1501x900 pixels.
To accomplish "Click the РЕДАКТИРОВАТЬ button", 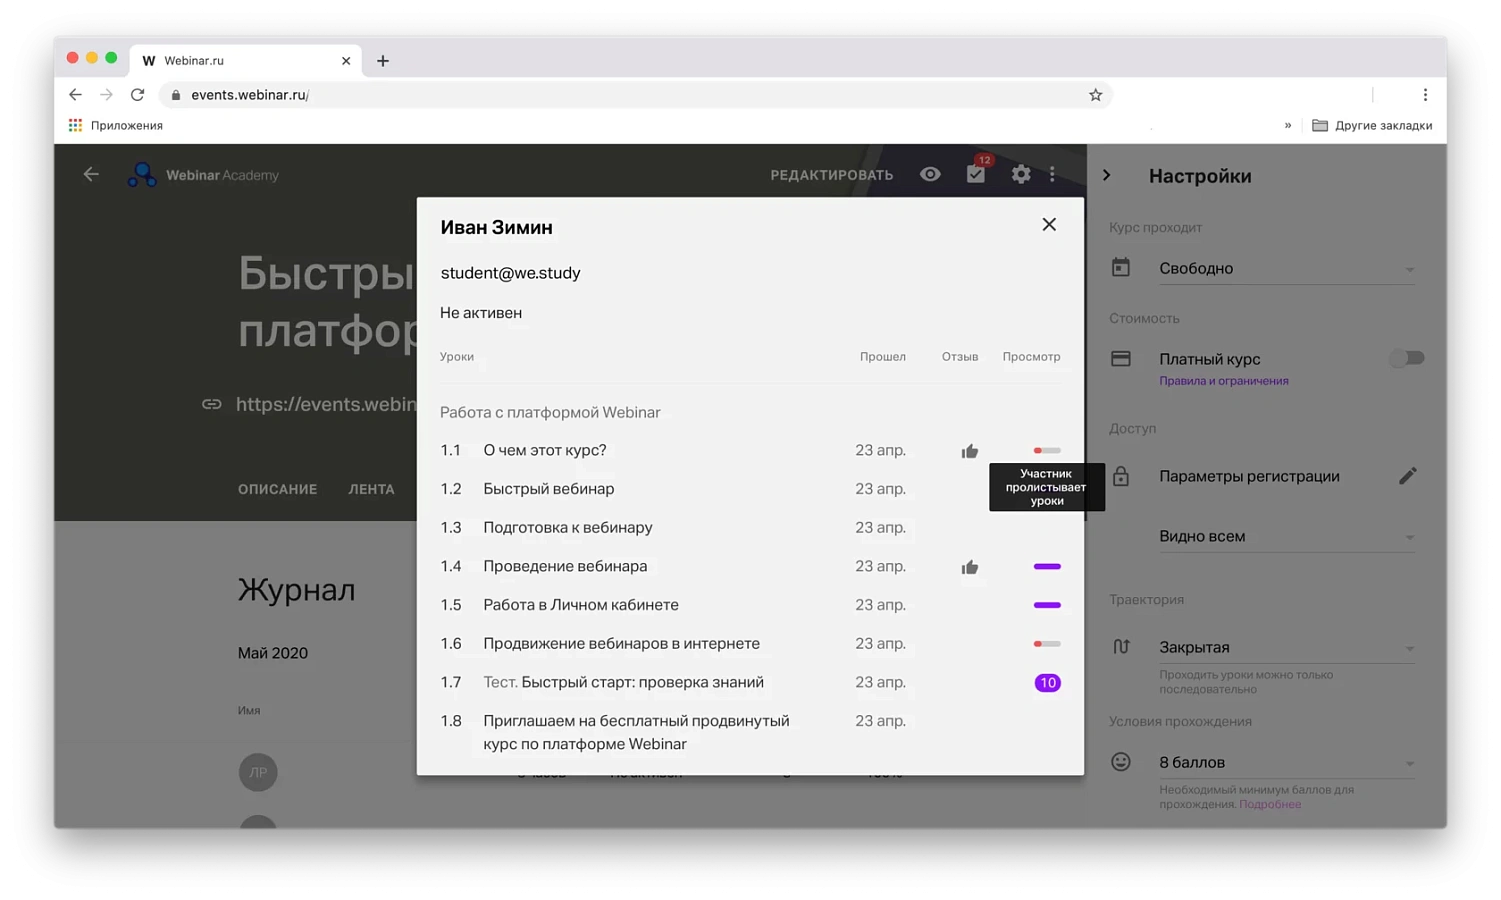I will click(832, 175).
